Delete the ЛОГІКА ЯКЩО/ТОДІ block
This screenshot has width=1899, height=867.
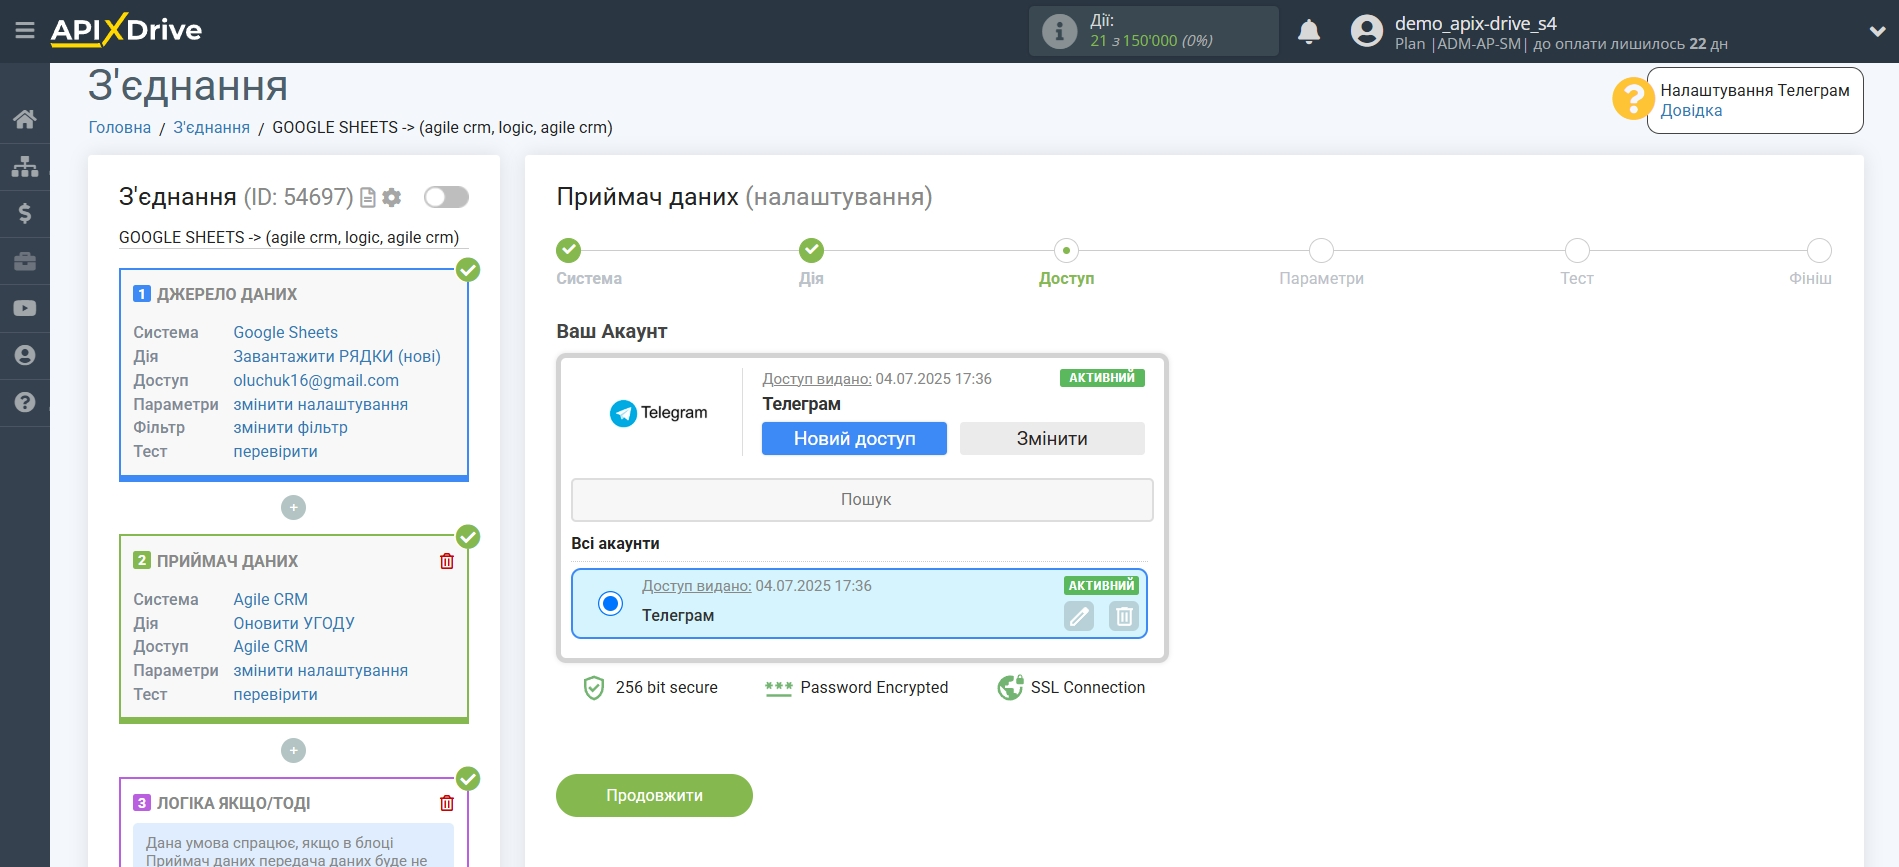tap(447, 803)
